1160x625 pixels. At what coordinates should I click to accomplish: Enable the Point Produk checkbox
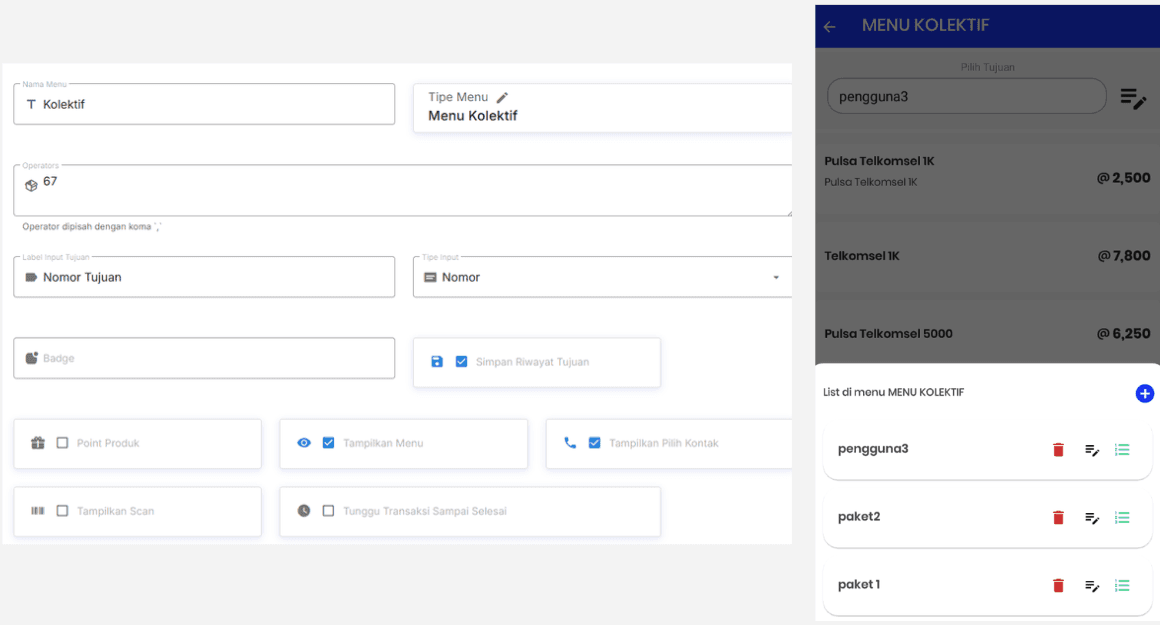[62, 443]
